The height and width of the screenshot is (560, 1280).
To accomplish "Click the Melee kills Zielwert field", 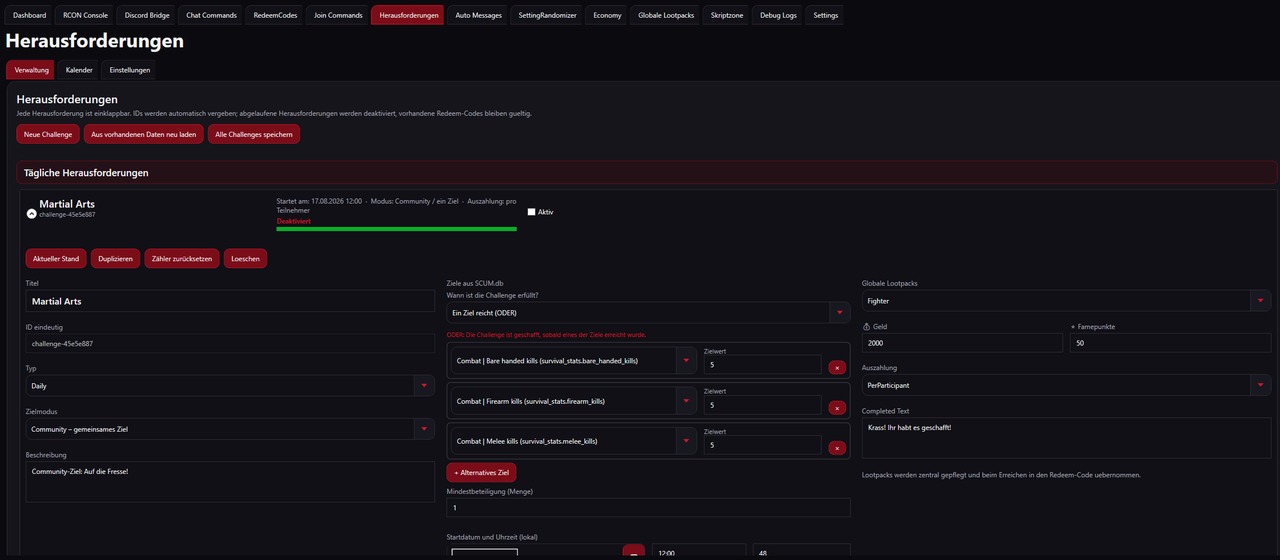I will [762, 445].
